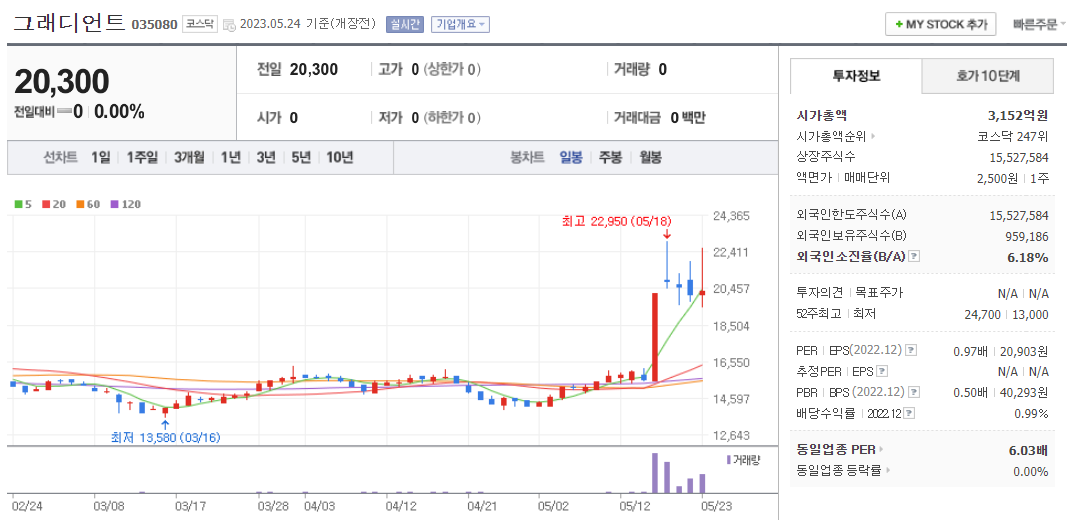This screenshot has height=520, width=1070.
Task: Select 1년 line chart period
Action: pyautogui.click(x=231, y=158)
